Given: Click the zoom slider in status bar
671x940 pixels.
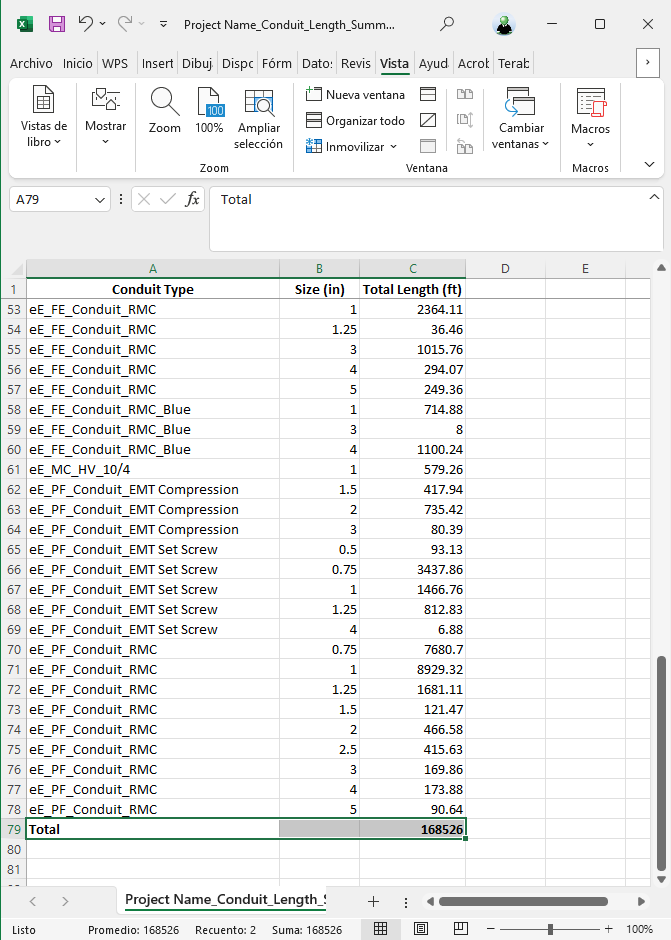Looking at the screenshot, I should coord(550,929).
